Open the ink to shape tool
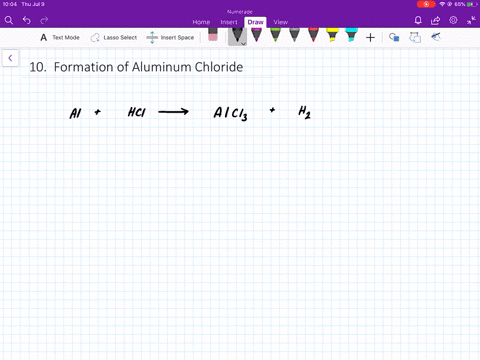The height and width of the screenshot is (360, 480). 415,37
